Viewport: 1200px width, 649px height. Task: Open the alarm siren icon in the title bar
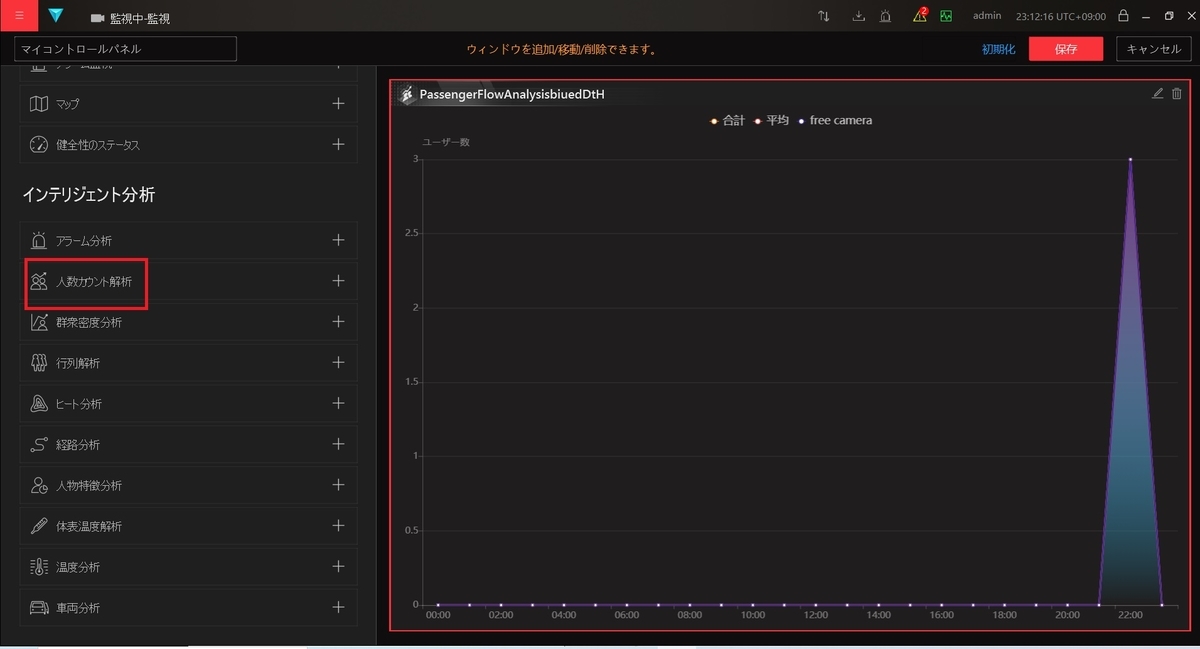pyautogui.click(x=886, y=16)
